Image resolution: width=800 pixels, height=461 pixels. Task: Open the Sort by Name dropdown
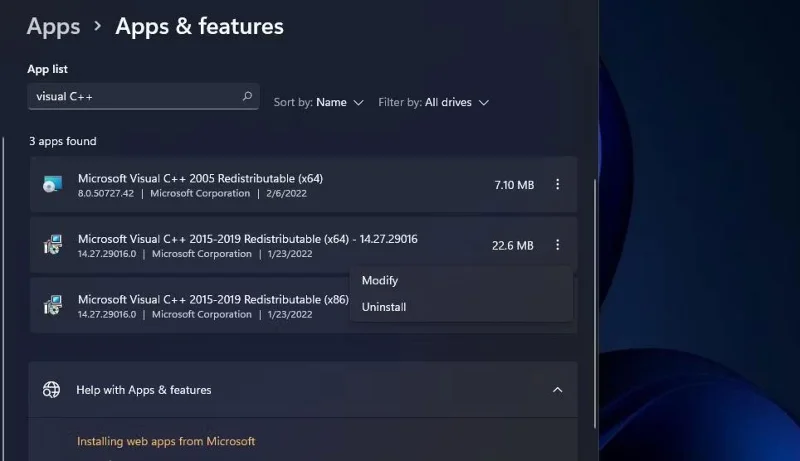[318, 102]
